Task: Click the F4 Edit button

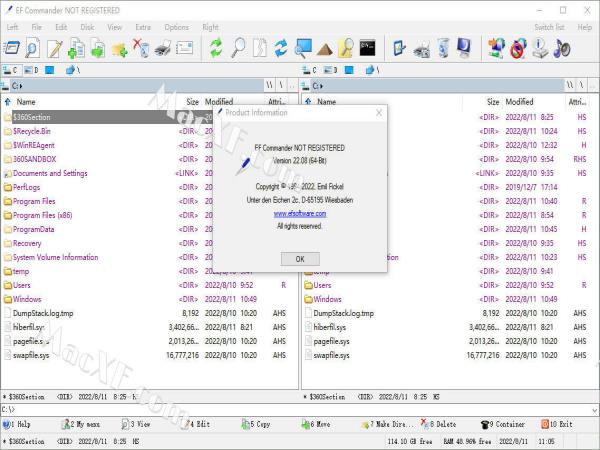Action: [196, 424]
